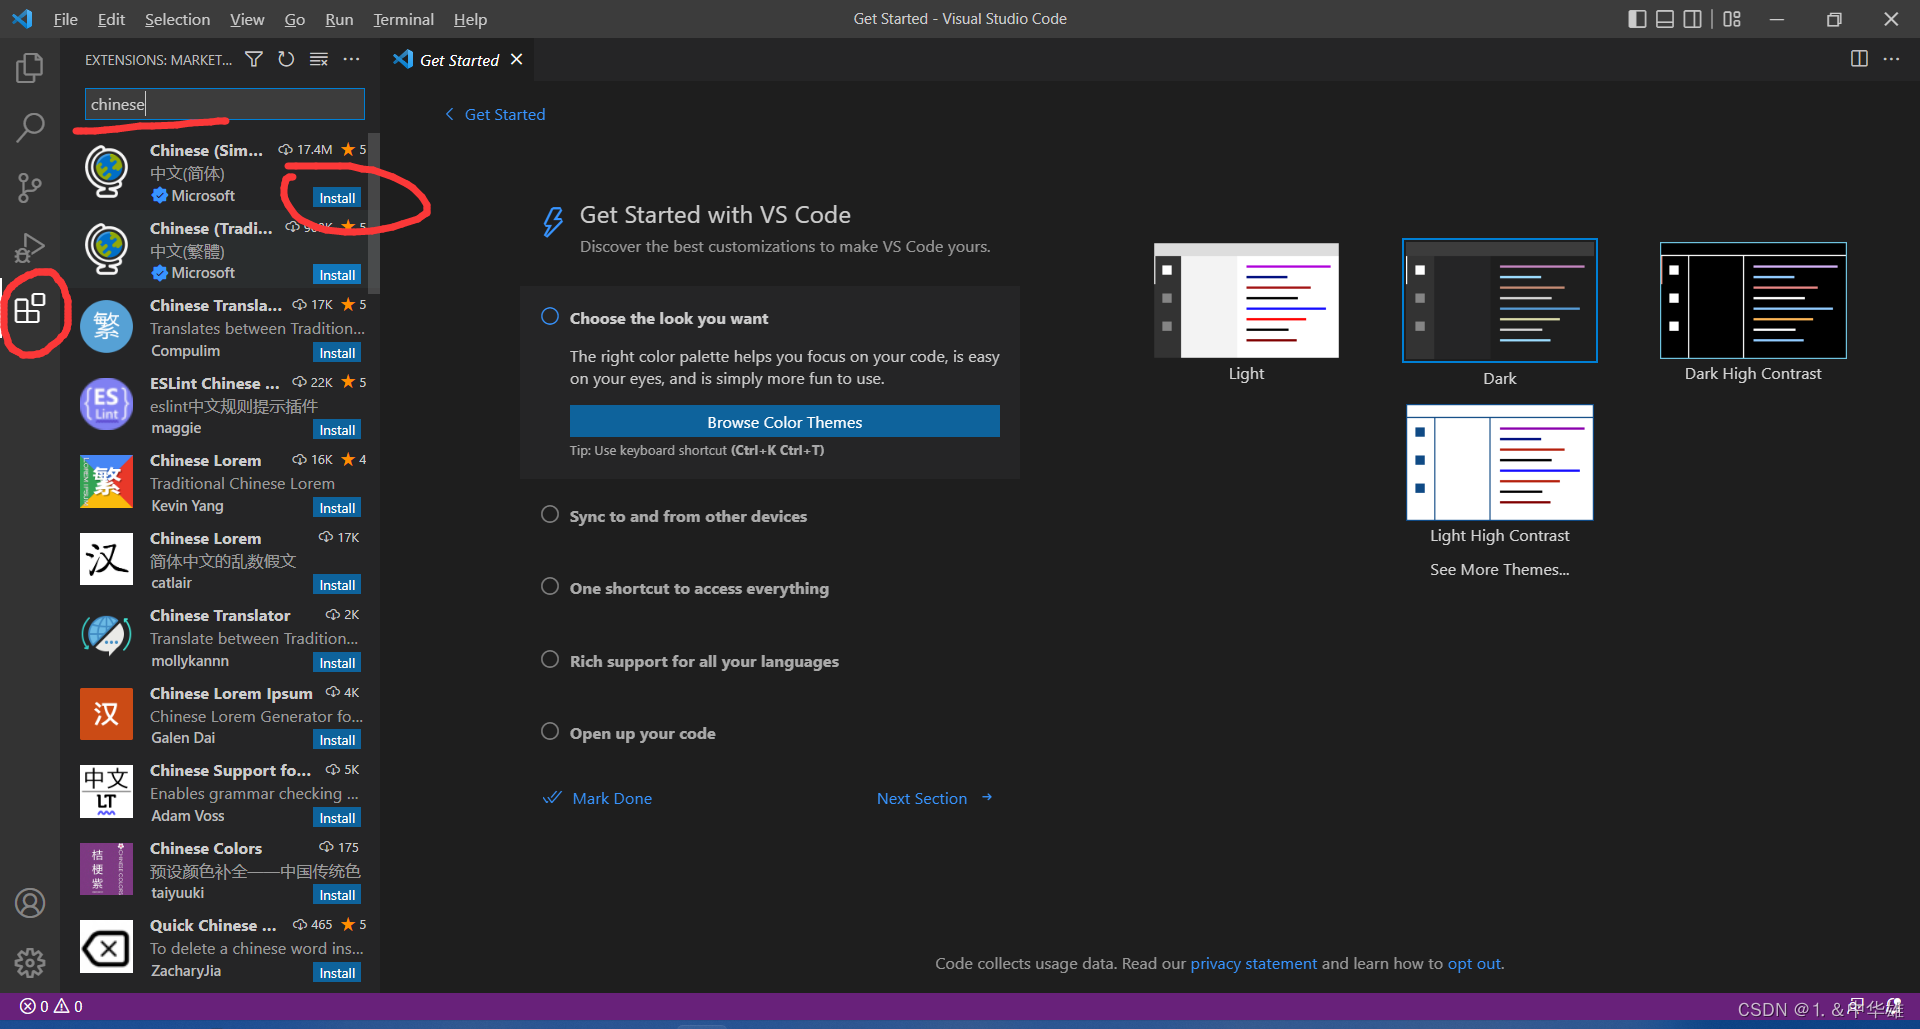The height and width of the screenshot is (1029, 1920).
Task: Toggle primary side bar layout icon
Action: tap(1637, 19)
